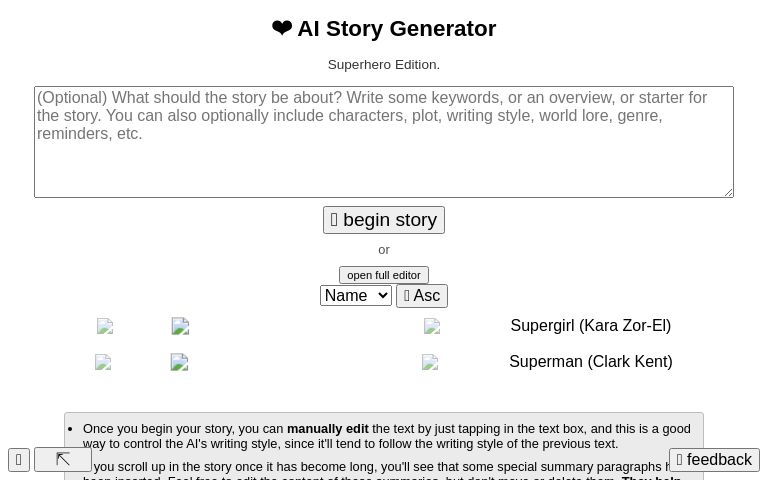This screenshot has width=768, height=480.
Task: Click the diagonal up-left arrow button
Action: point(63,460)
